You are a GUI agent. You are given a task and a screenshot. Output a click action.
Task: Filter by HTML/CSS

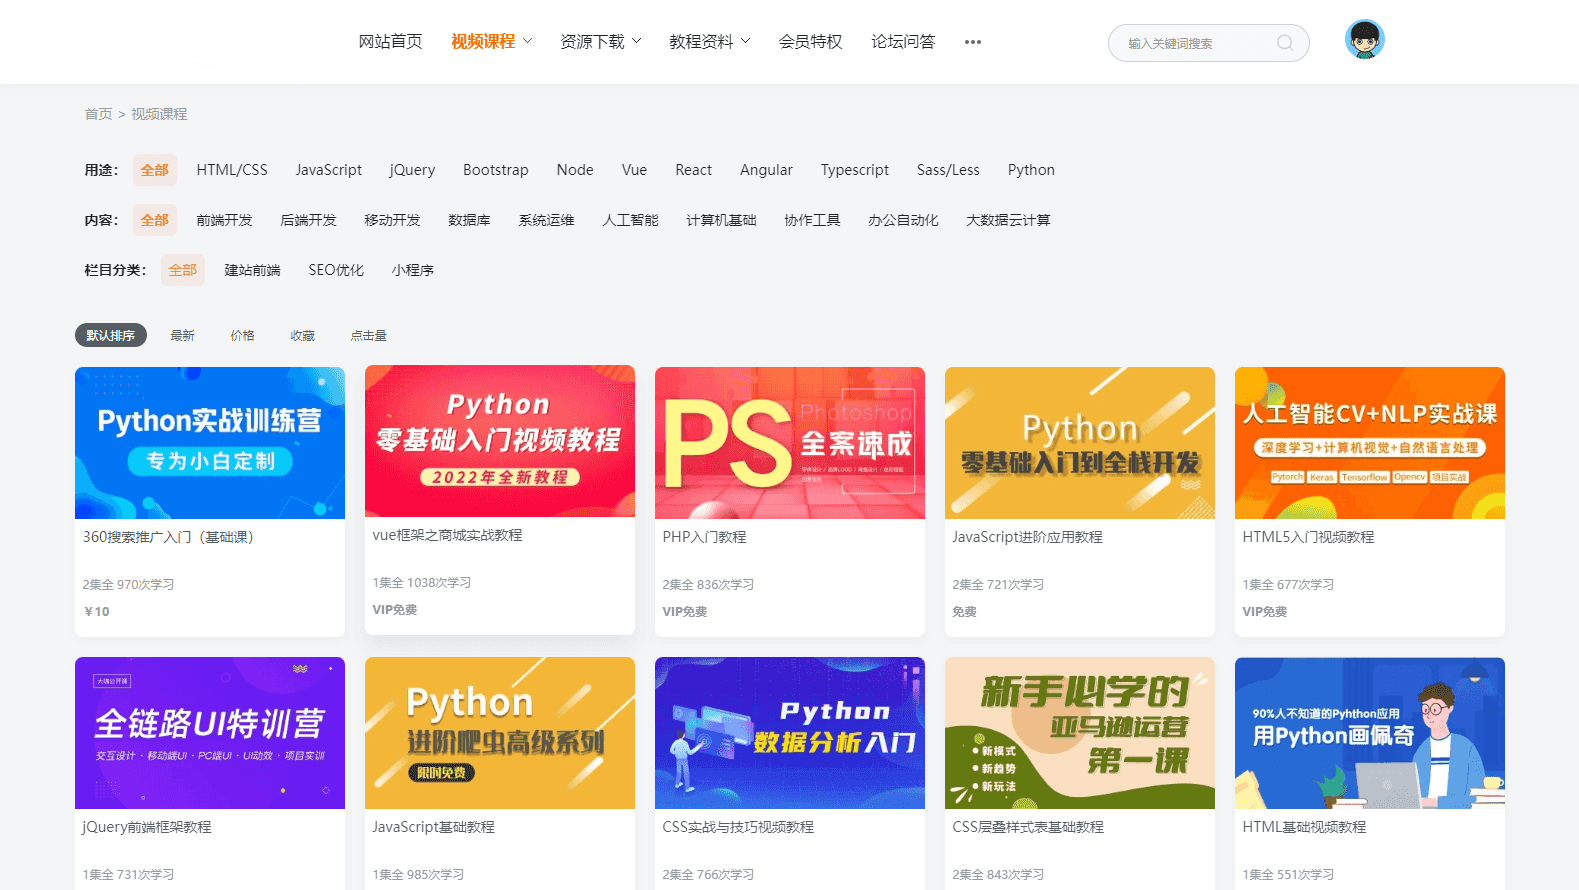(232, 170)
